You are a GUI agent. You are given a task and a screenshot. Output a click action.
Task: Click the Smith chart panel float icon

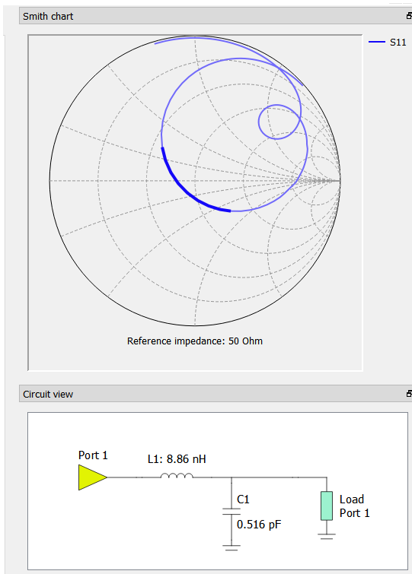pyautogui.click(x=409, y=16)
